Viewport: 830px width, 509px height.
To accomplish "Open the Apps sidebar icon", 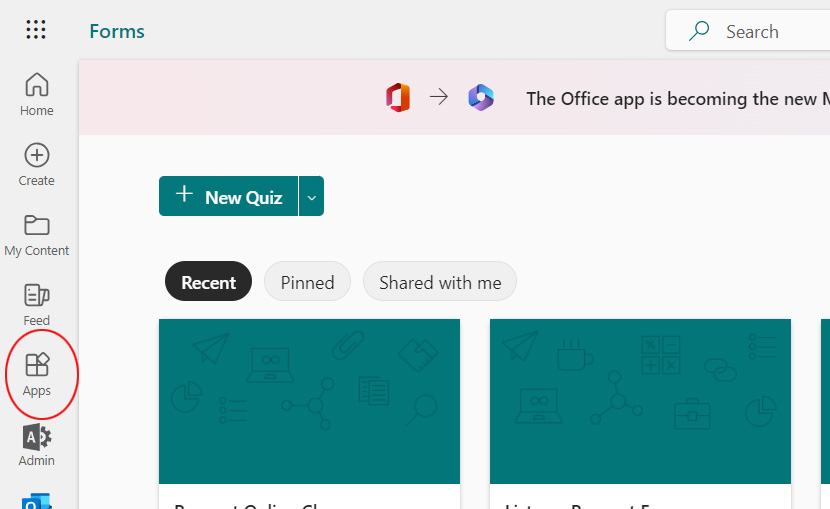I will (x=37, y=374).
